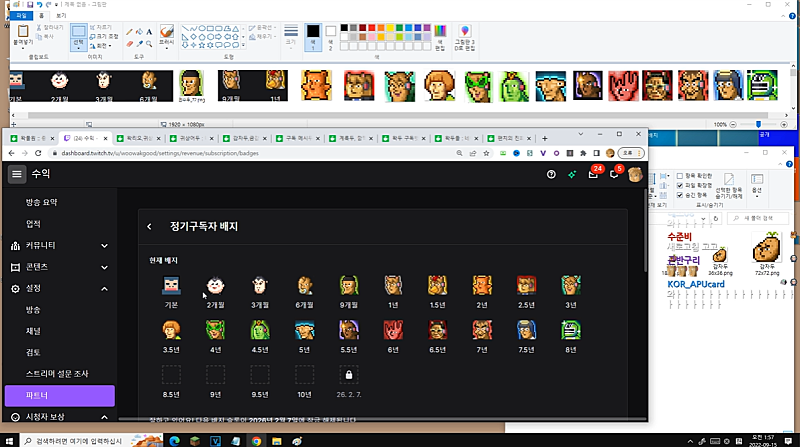Select the Color picker tool in Paint
Image resolution: width=800 pixels, height=447 pixels.
pyautogui.click(x=139, y=44)
